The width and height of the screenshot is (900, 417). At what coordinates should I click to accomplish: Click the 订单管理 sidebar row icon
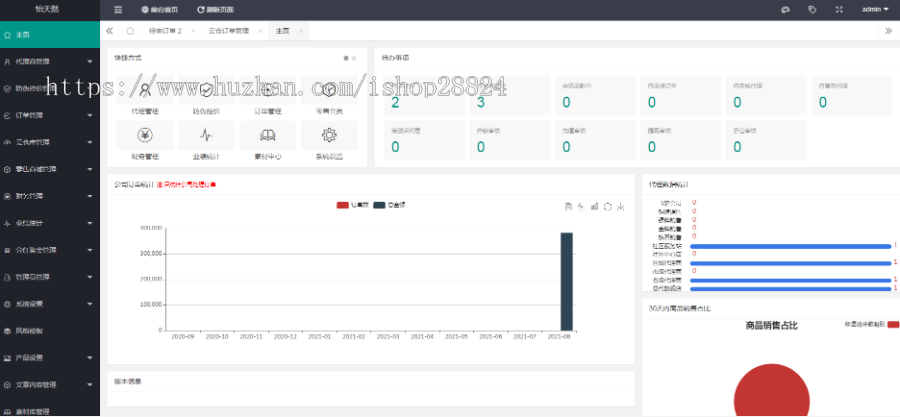[x=7, y=115]
